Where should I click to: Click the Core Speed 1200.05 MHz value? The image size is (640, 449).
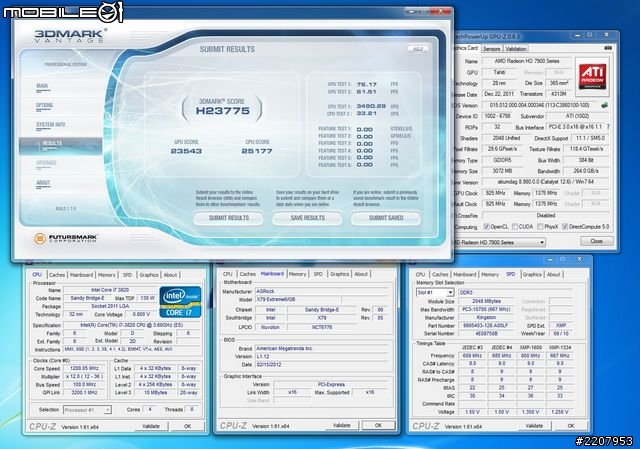[84, 368]
